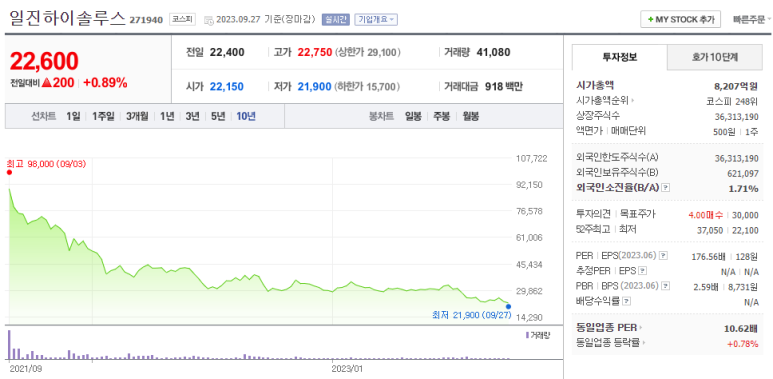Click the help icon beside 외국인소진율(B/A)
This screenshot has width=773, height=379.
pyautogui.click(x=665, y=188)
